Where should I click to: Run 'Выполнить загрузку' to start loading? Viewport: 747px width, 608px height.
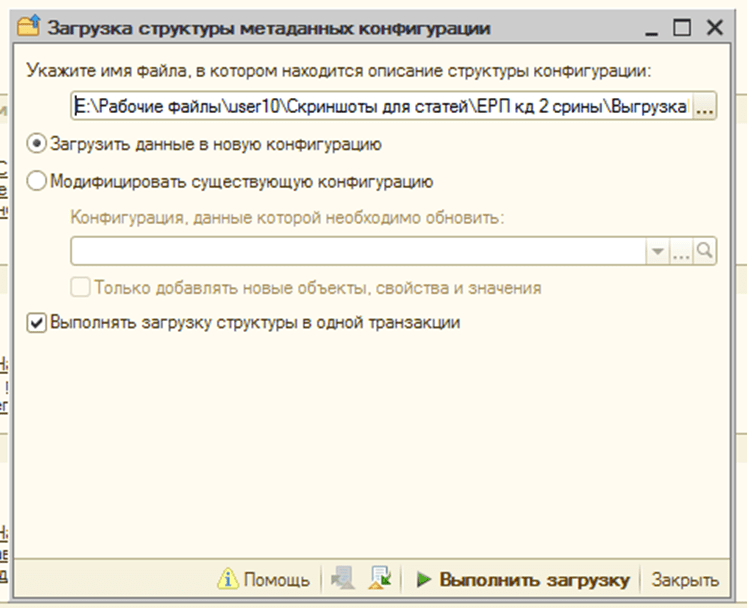523,580
